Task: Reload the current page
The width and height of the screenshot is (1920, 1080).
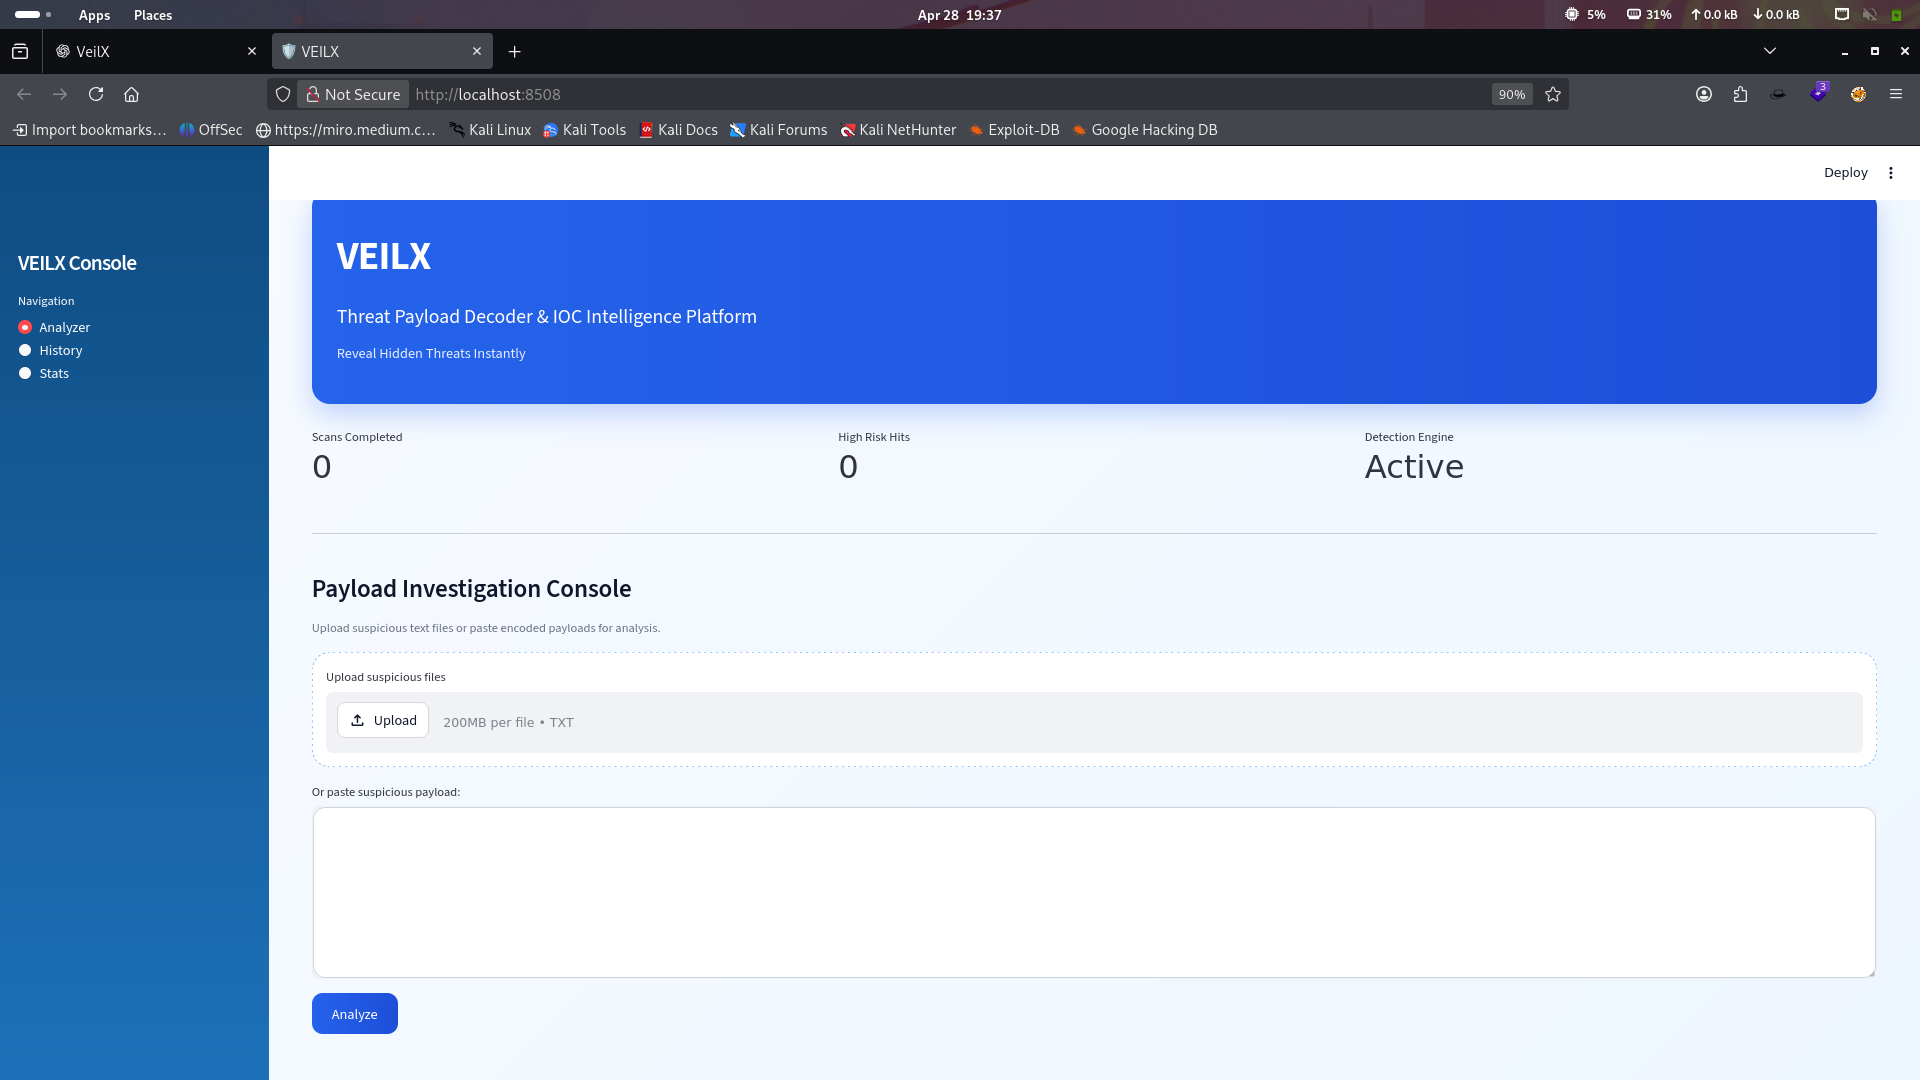Action: point(96,94)
